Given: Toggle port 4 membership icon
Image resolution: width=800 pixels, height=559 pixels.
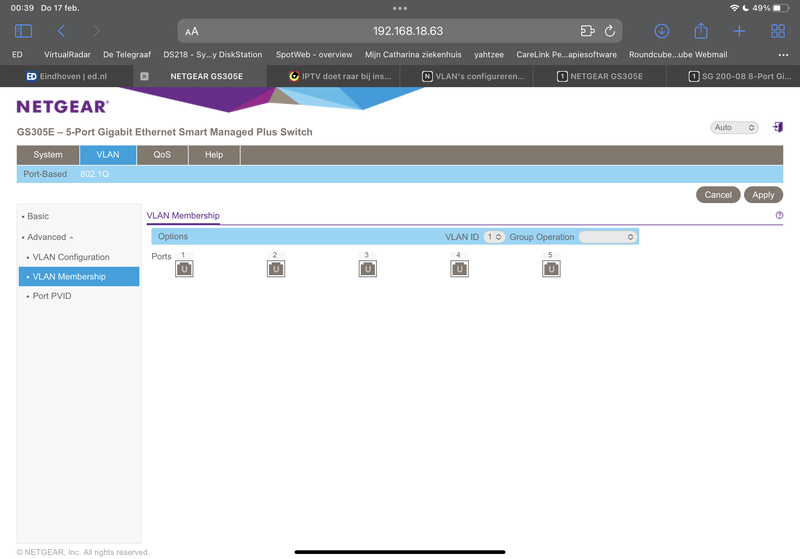Looking at the screenshot, I should (460, 269).
